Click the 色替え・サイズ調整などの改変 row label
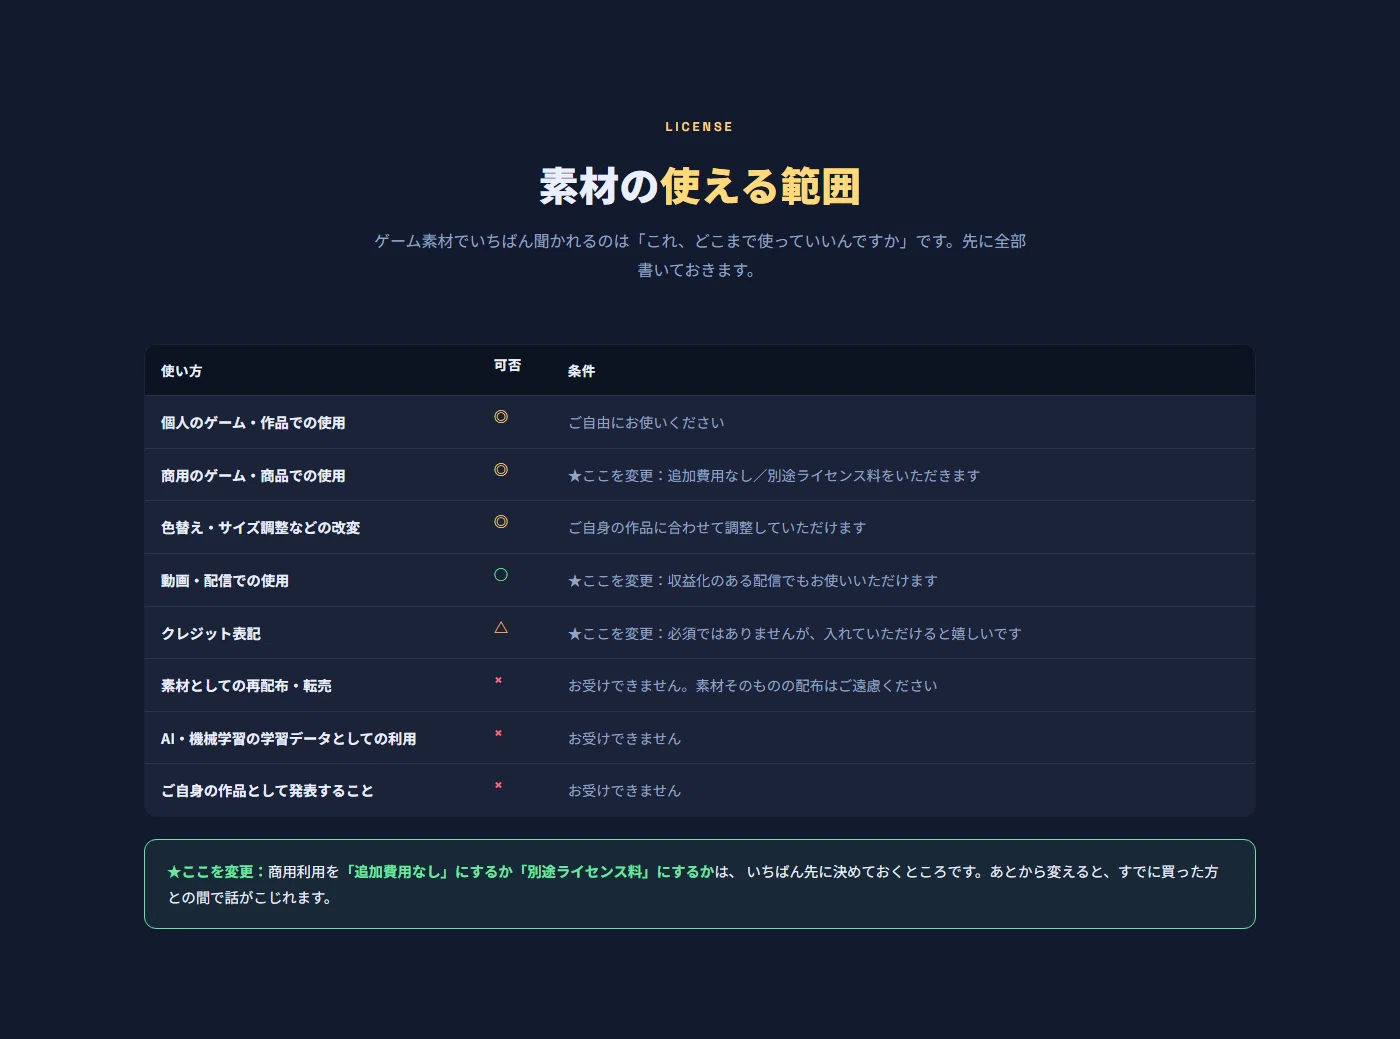 (260, 528)
